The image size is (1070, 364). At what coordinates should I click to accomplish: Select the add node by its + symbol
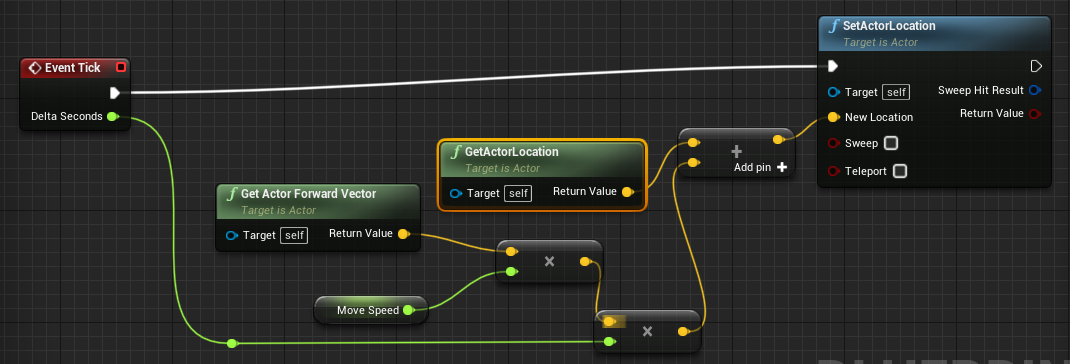pyautogui.click(x=736, y=152)
